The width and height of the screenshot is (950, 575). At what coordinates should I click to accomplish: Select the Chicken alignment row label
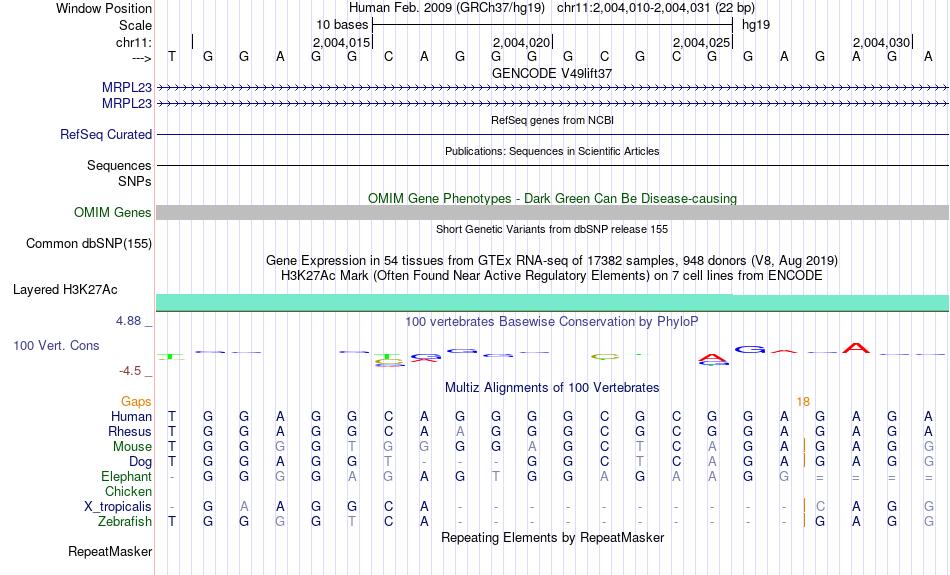[128, 491]
